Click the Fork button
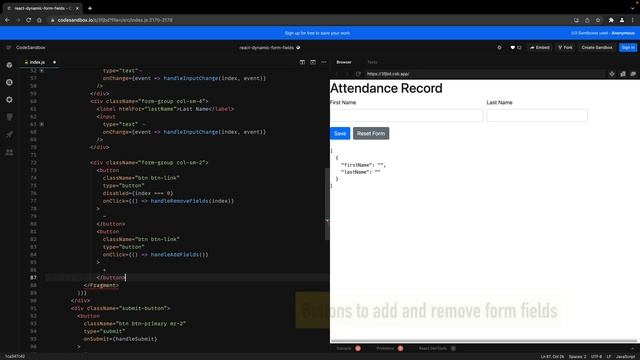The width and height of the screenshot is (640, 360). click(x=565, y=48)
